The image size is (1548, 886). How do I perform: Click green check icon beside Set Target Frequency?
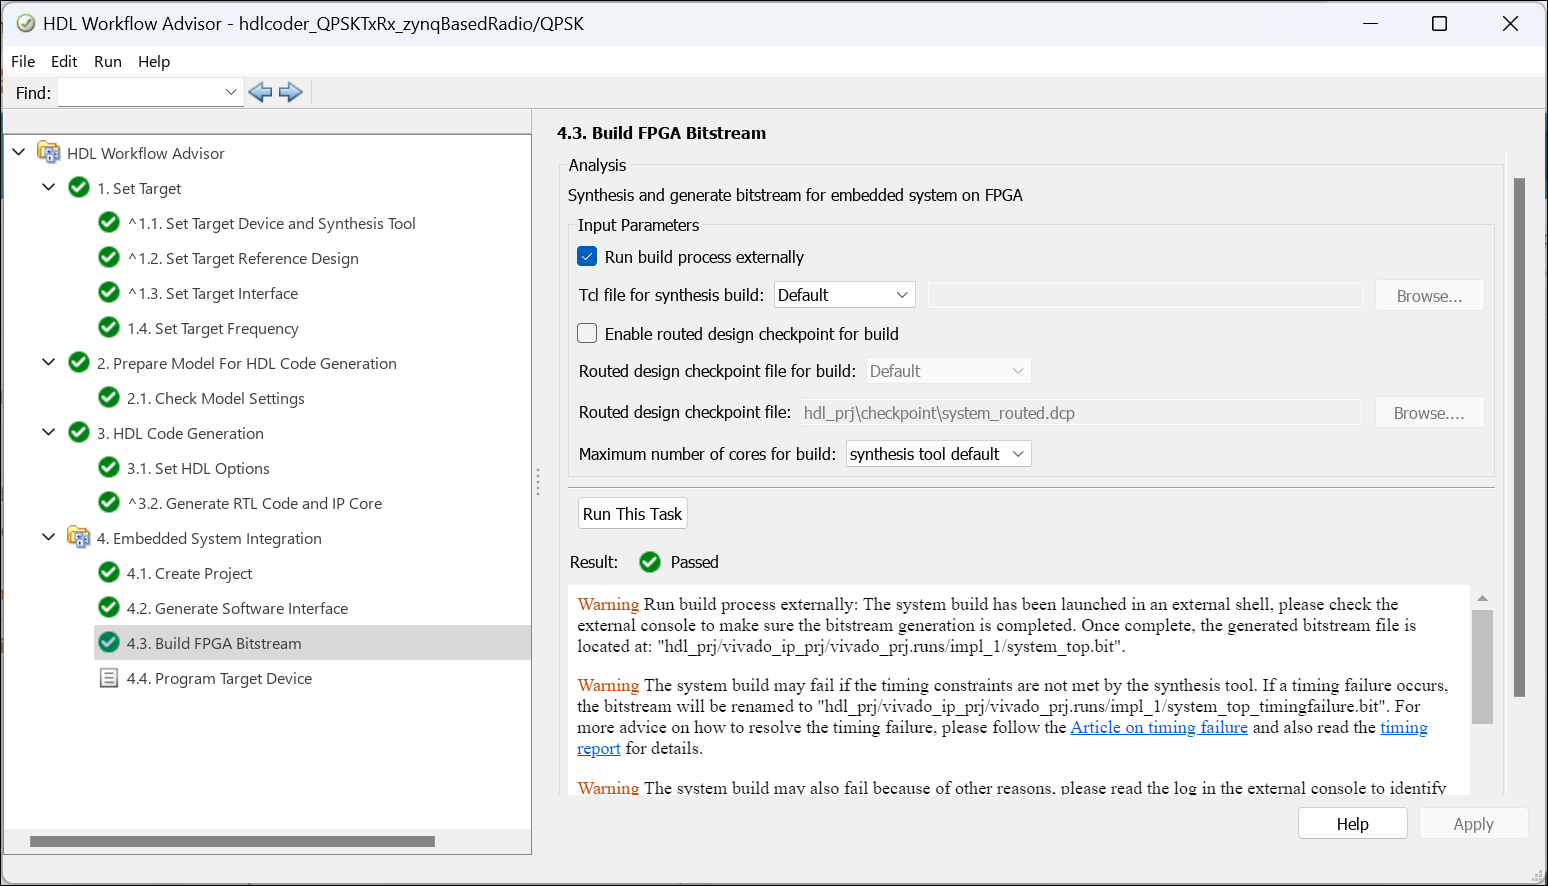pos(109,328)
